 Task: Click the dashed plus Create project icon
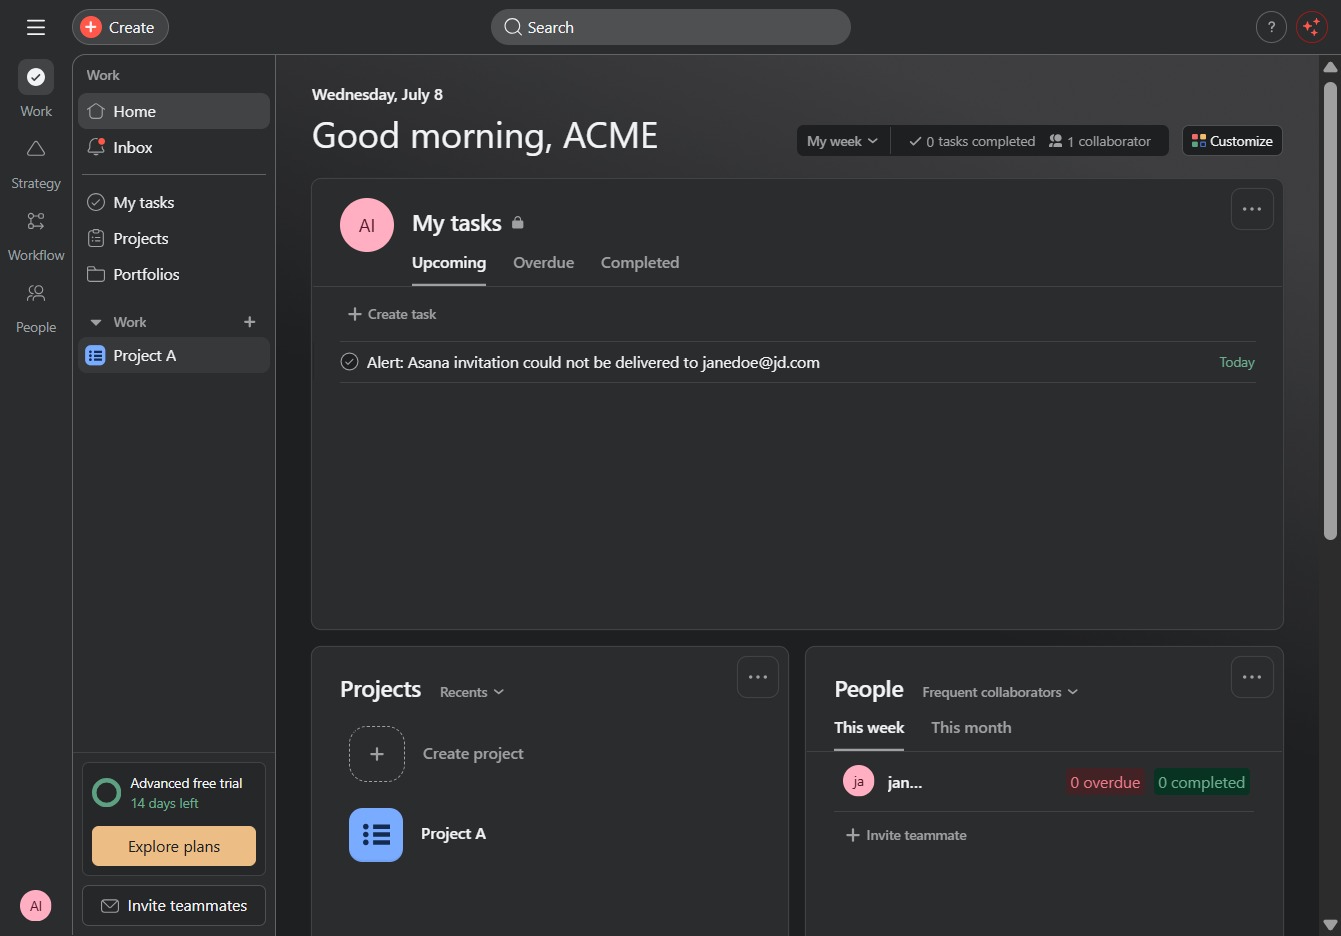coord(377,754)
